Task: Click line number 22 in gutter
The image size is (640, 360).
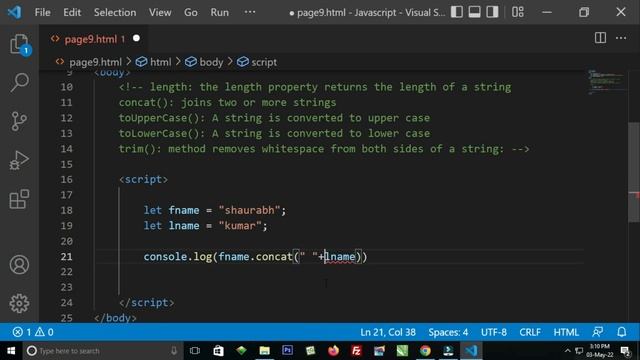Action: click(x=67, y=272)
